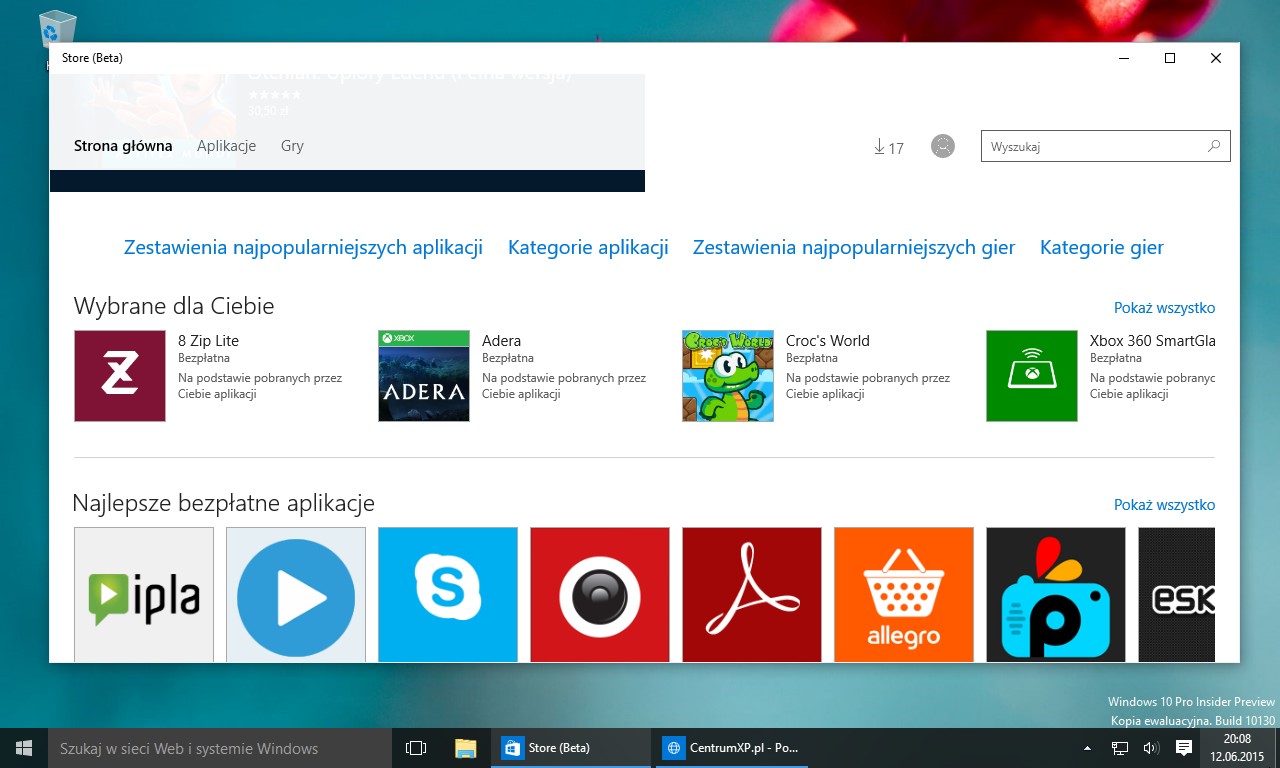Open the blue play button app tile
Viewport: 1280px width, 768px height.
[x=296, y=595]
